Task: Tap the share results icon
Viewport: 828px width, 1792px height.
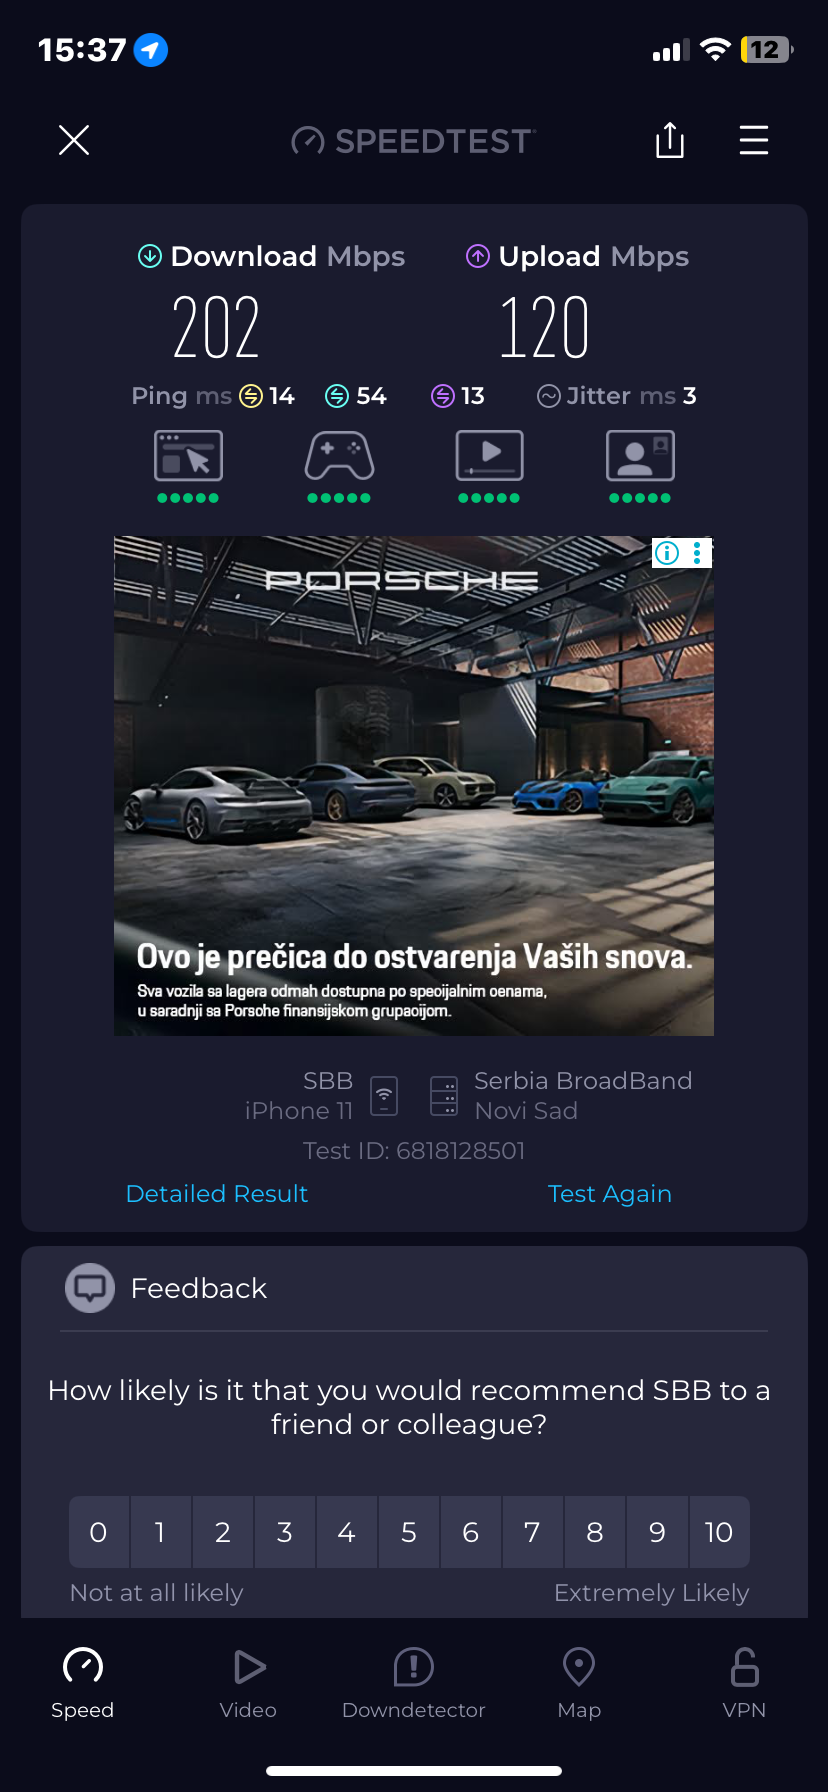Action: coord(670,140)
